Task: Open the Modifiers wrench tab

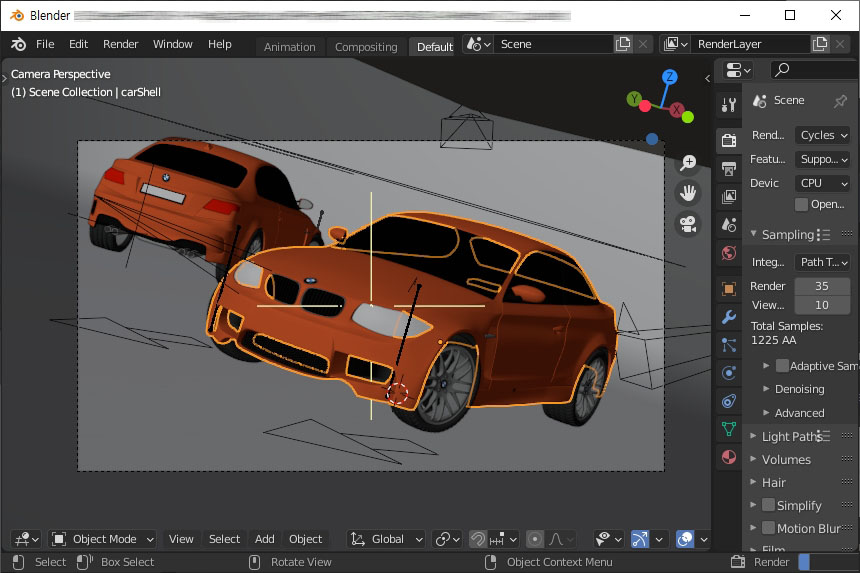Action: pyautogui.click(x=729, y=317)
